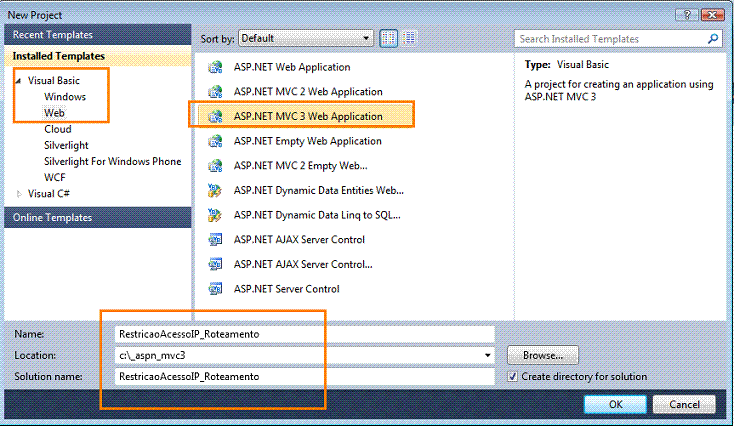734x426 pixels.
Task: Select the ASP.NET Server Control template
Action: pos(286,289)
